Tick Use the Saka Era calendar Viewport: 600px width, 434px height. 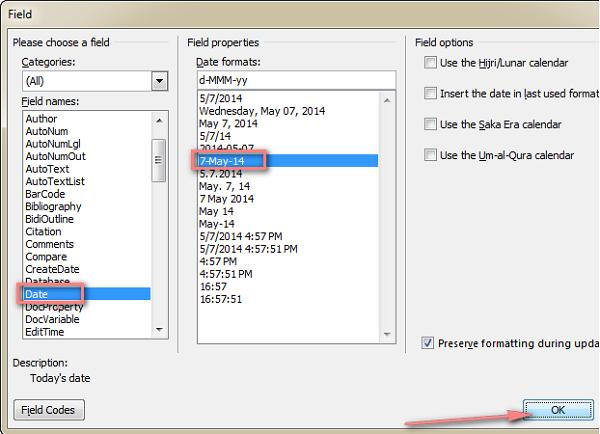pyautogui.click(x=430, y=124)
